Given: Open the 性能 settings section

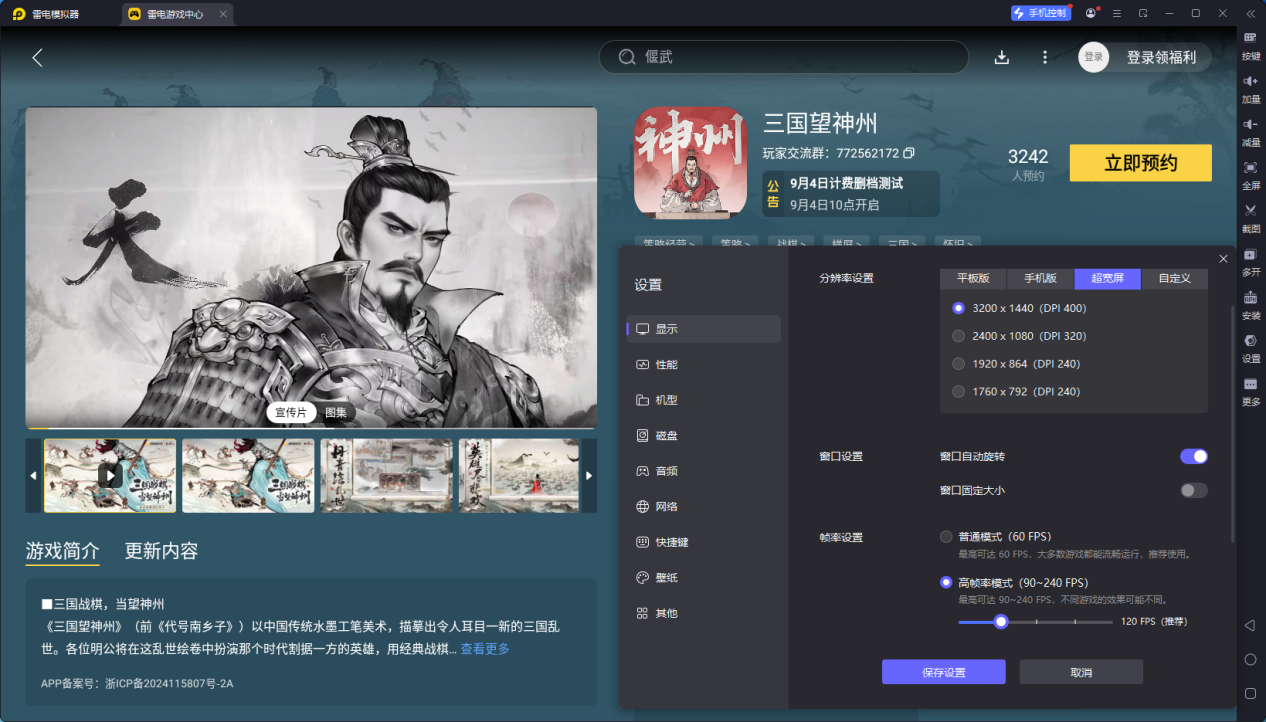Looking at the screenshot, I should (x=703, y=365).
